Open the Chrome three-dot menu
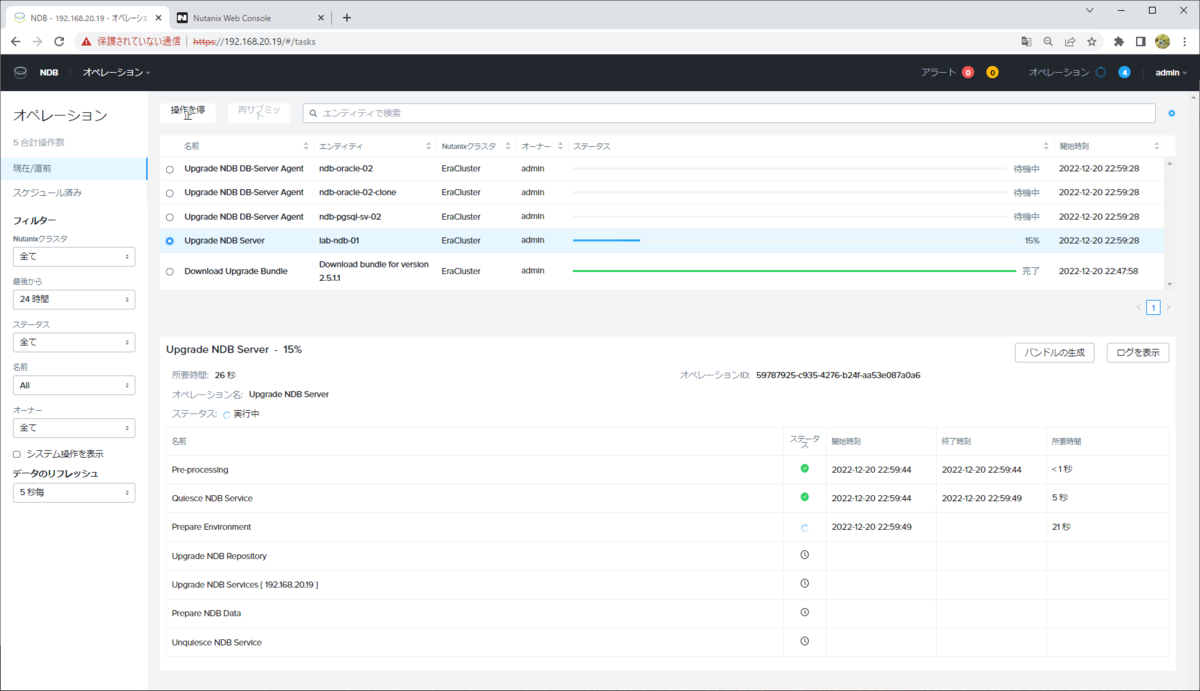This screenshot has width=1200, height=691. (x=1185, y=42)
